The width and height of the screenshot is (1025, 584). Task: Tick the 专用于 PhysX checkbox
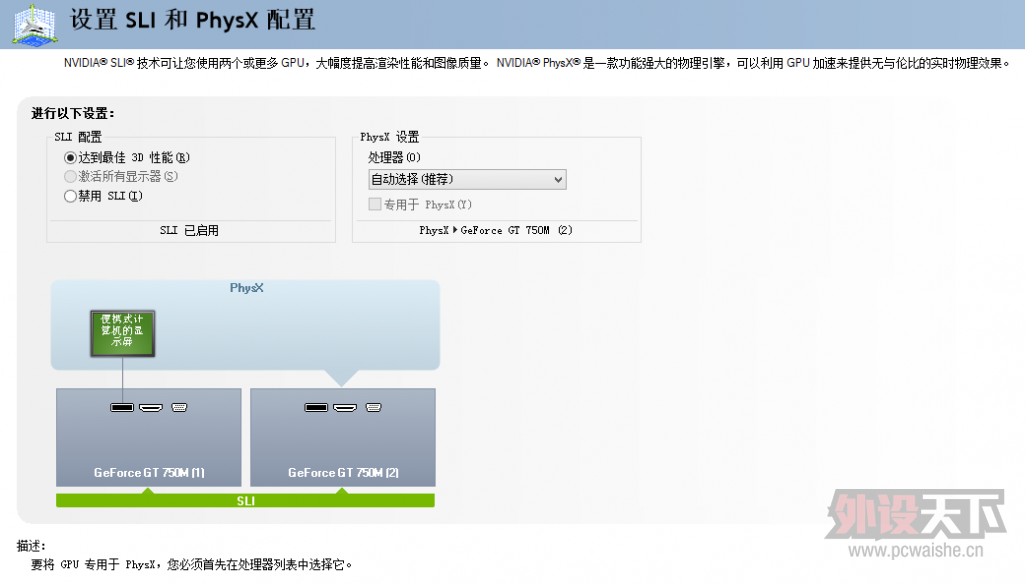(375, 204)
